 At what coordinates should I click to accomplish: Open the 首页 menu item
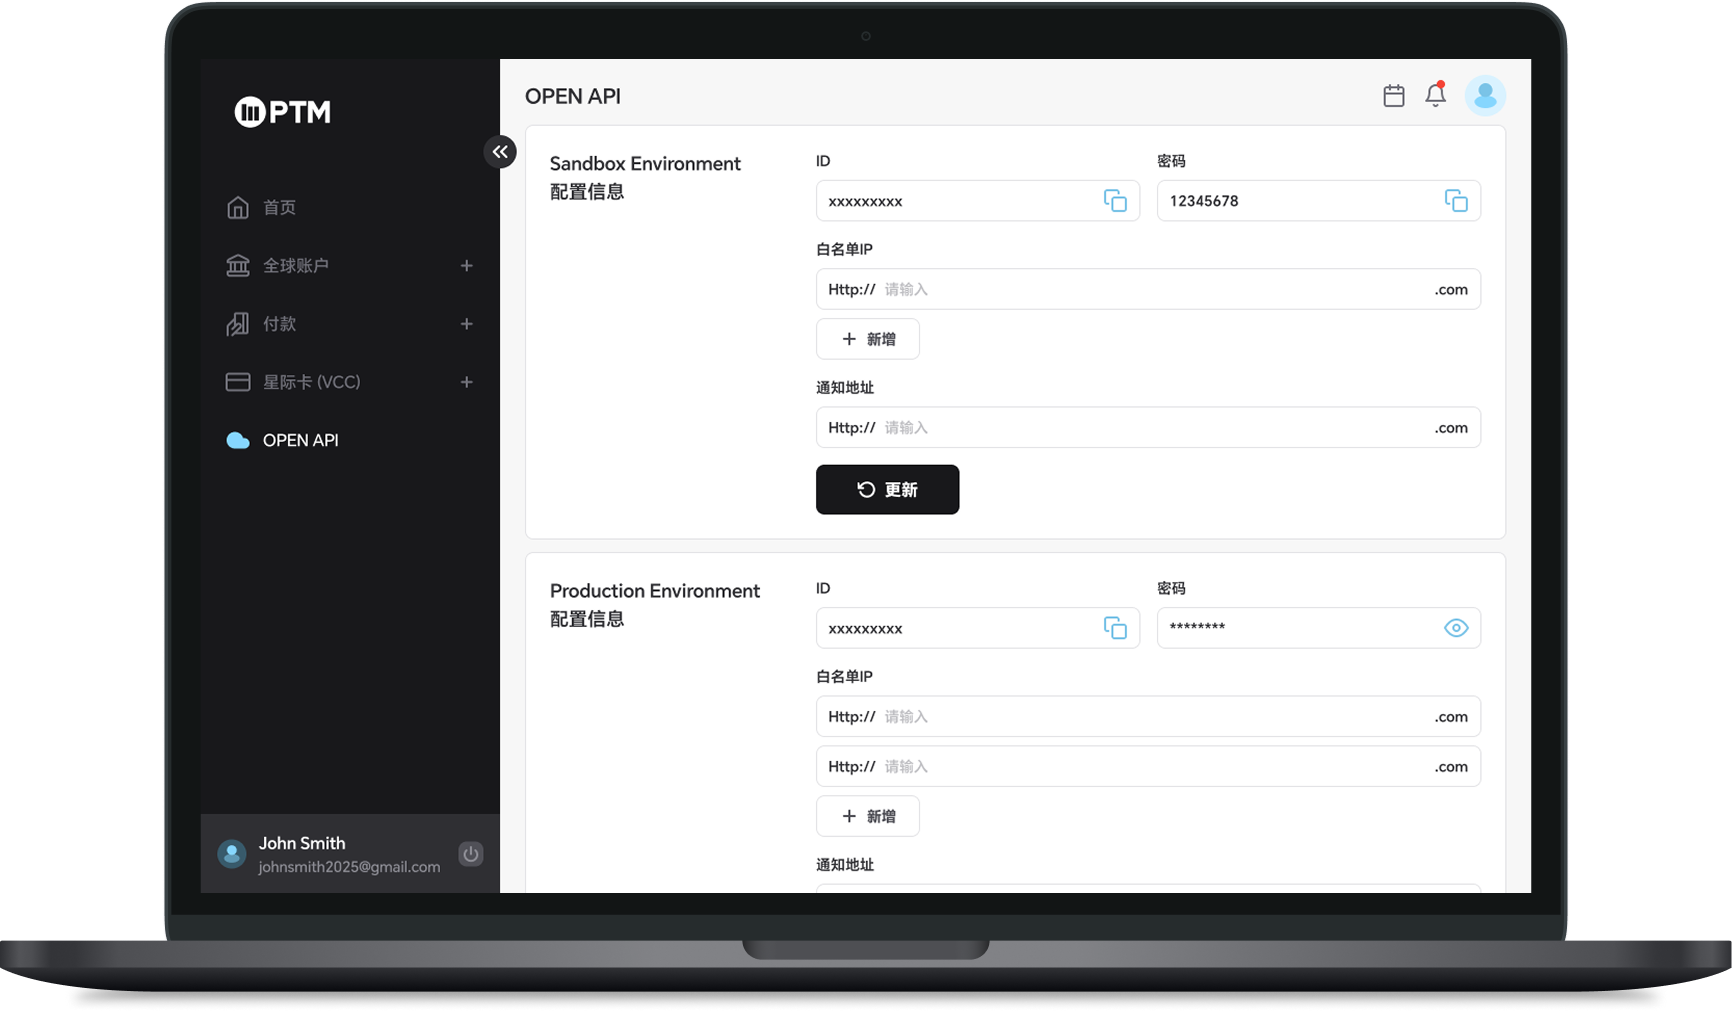tap(278, 207)
